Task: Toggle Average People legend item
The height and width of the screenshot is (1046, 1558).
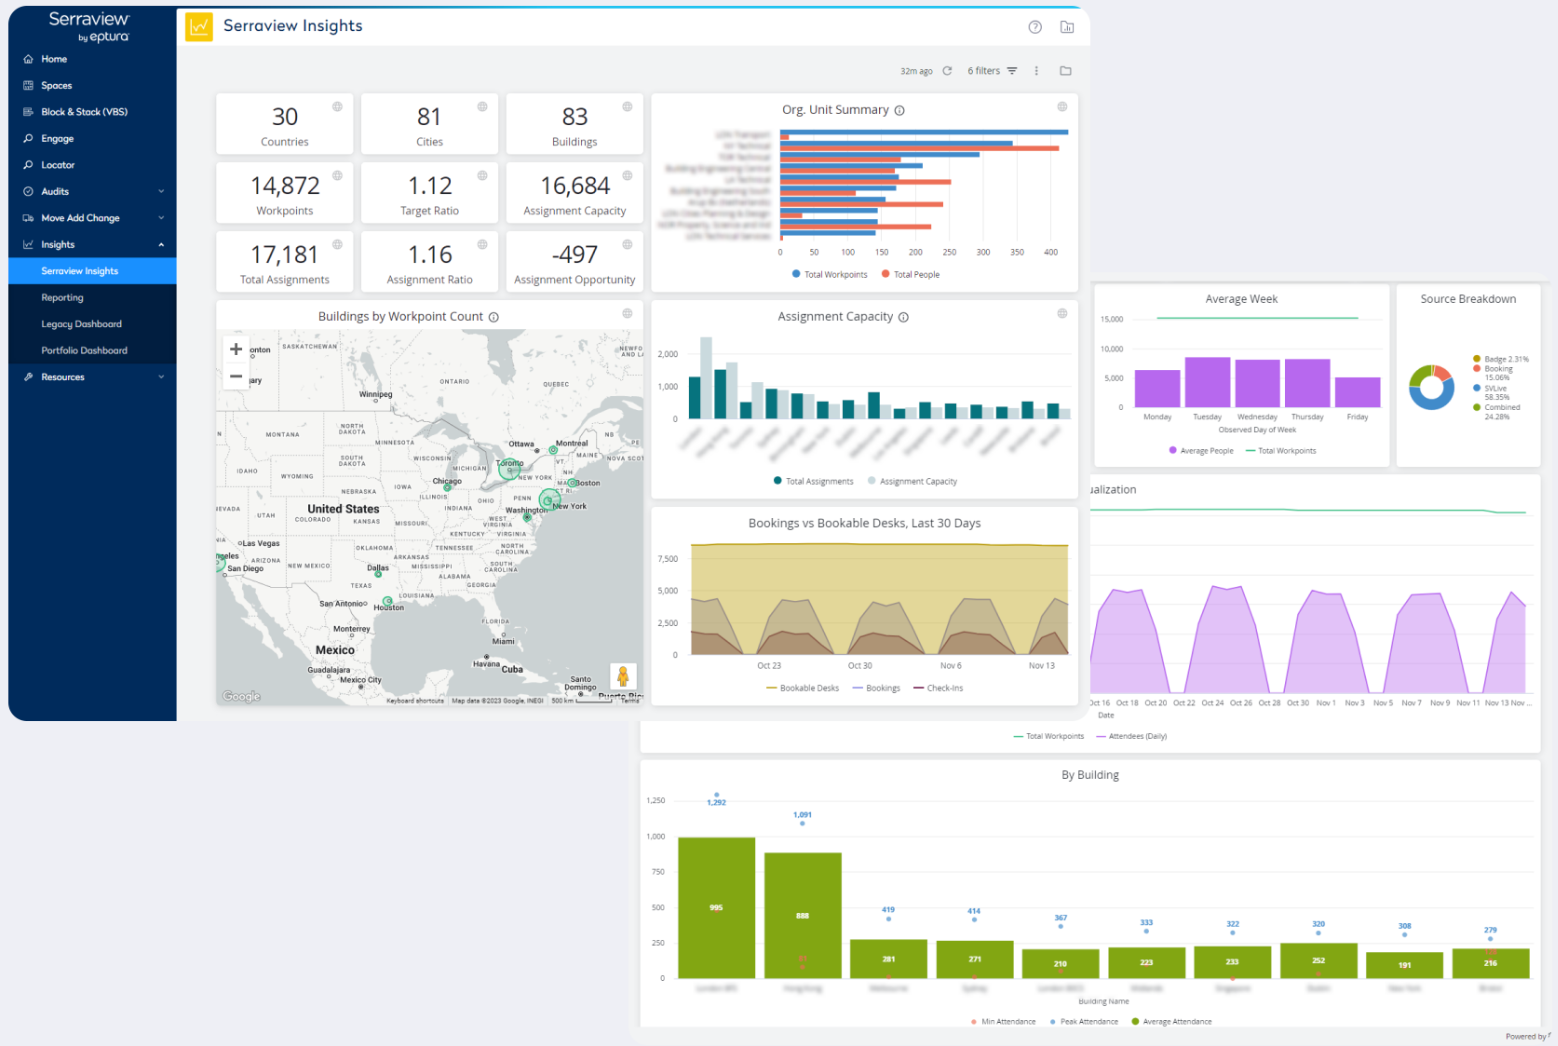Action: [1201, 451]
